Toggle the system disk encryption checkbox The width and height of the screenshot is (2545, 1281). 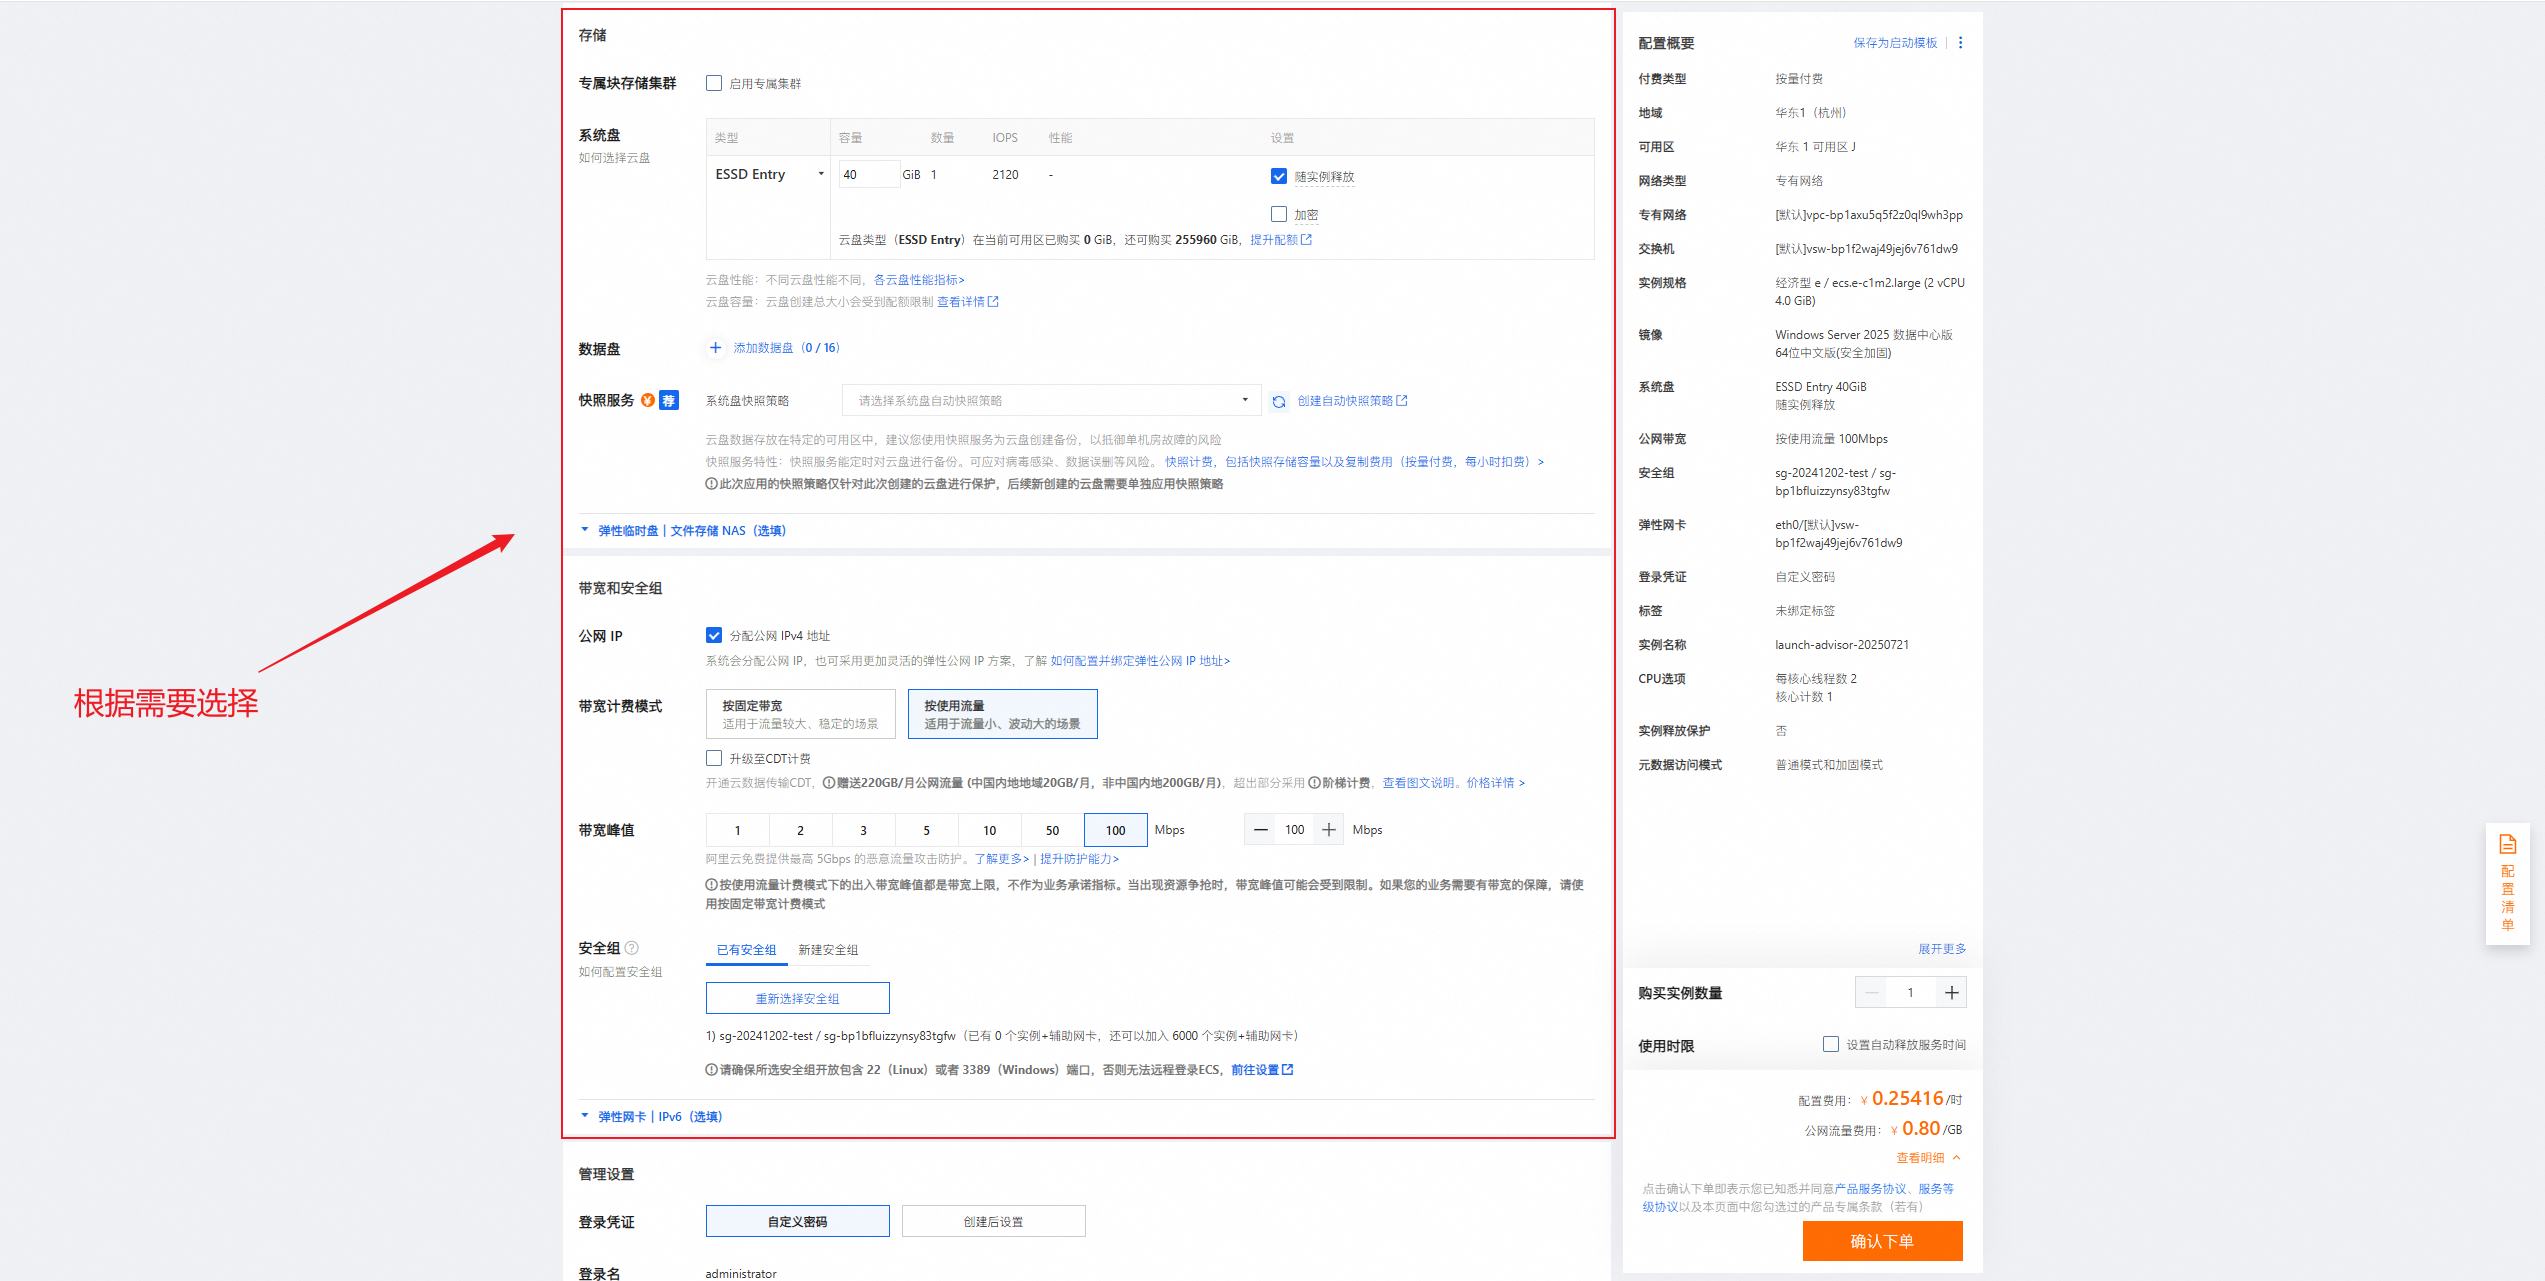click(1278, 215)
